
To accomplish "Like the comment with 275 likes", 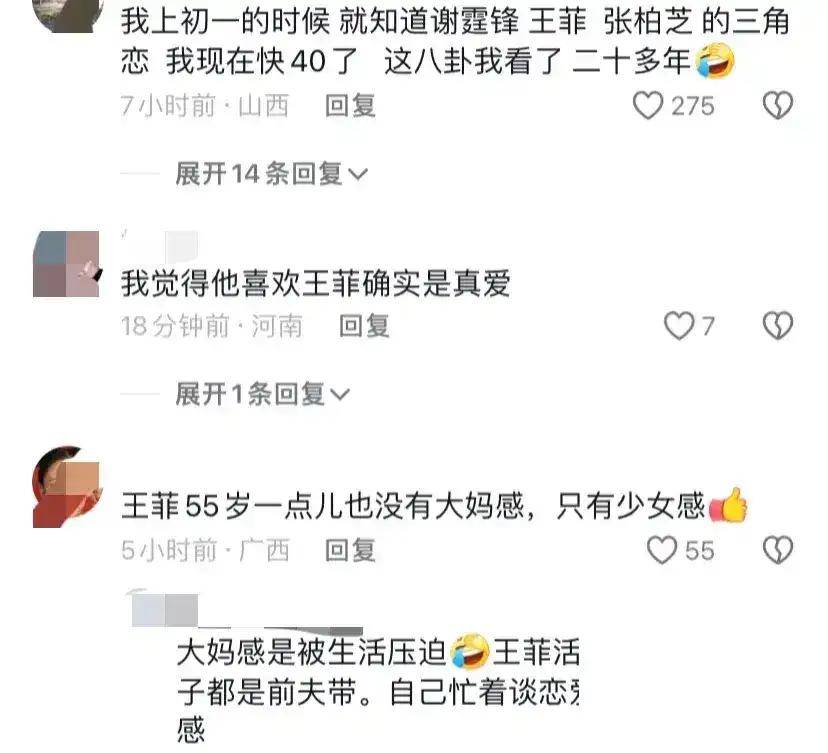I will click(647, 105).
